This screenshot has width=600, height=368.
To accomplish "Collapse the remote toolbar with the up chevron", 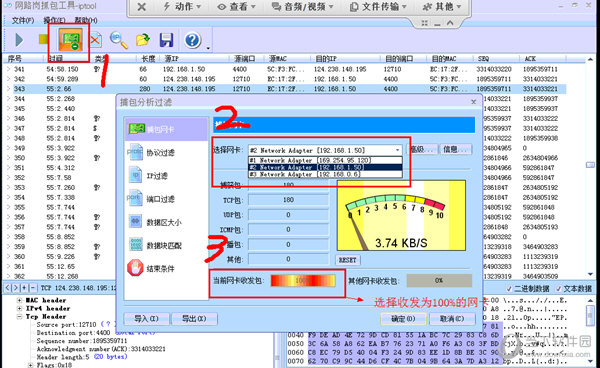I will pos(450,23).
